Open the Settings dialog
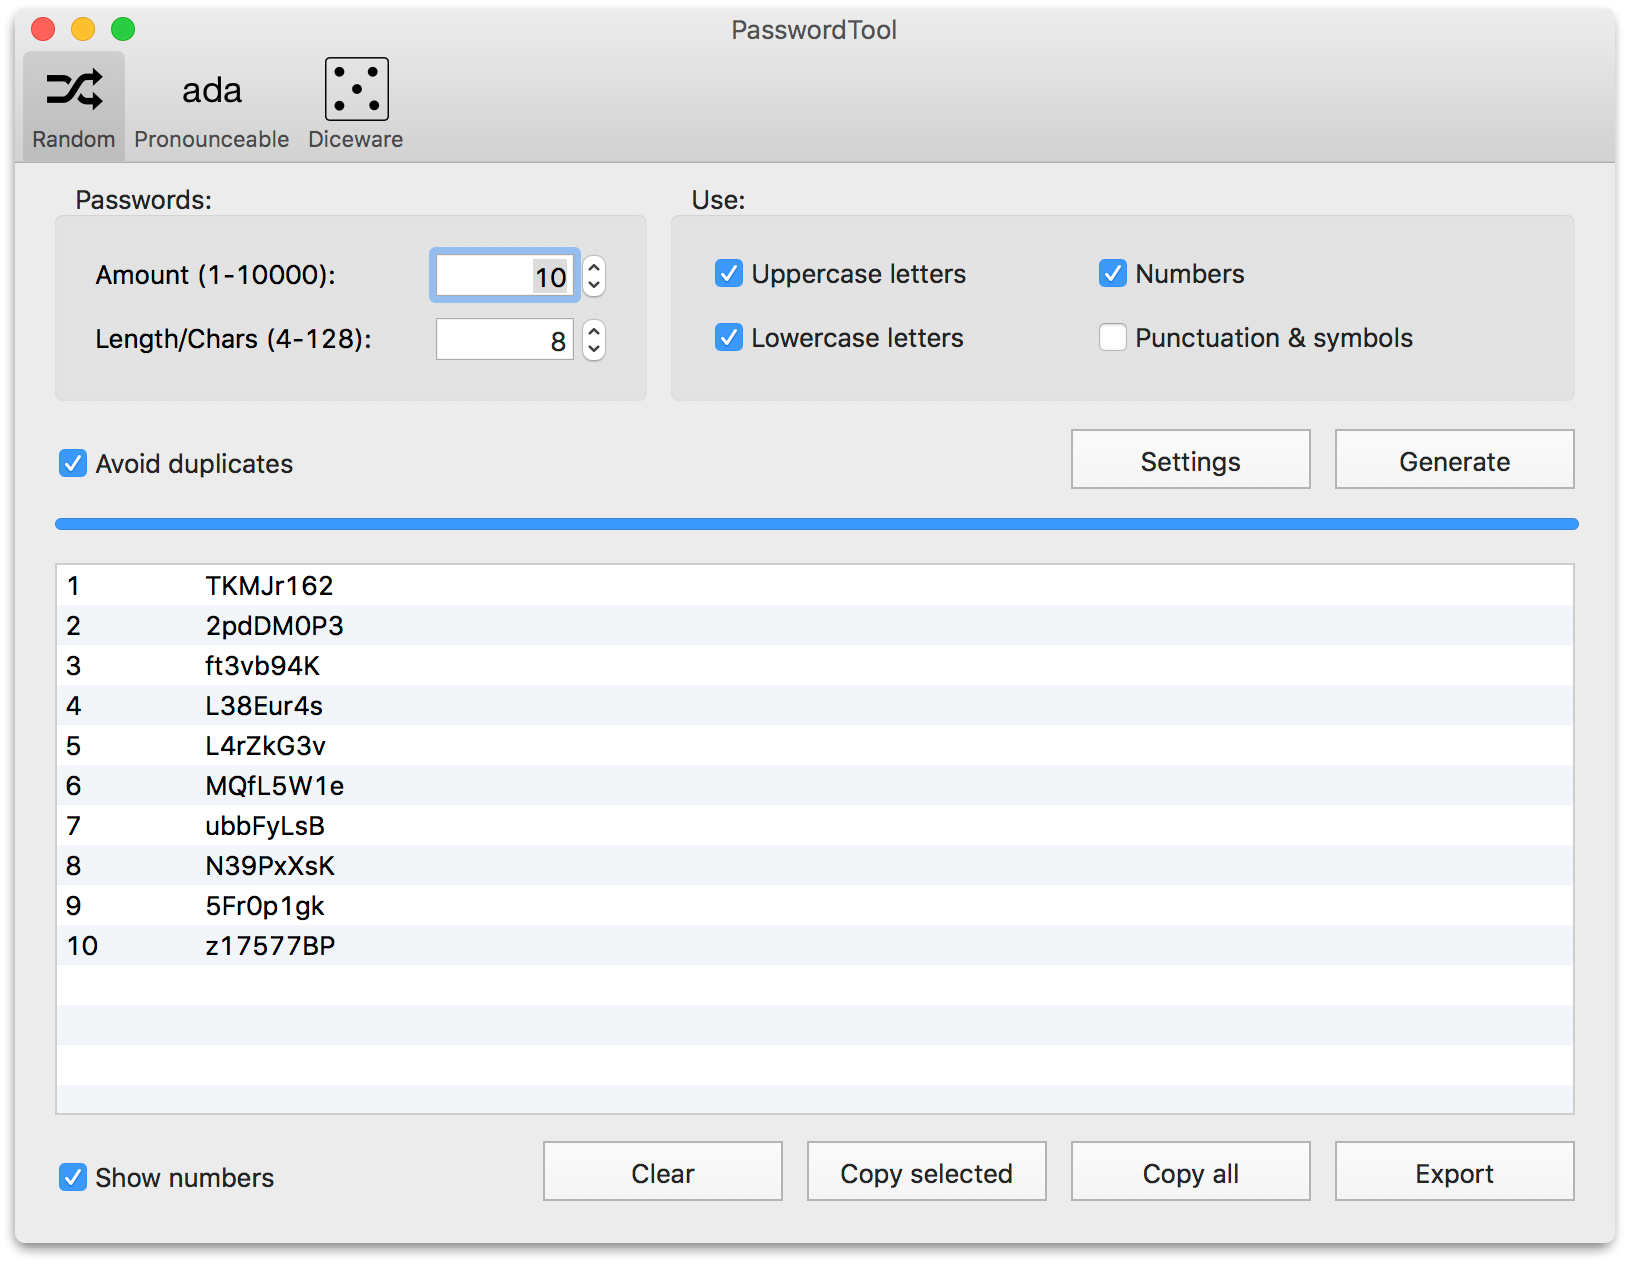This screenshot has width=1630, height=1266. [1189, 460]
